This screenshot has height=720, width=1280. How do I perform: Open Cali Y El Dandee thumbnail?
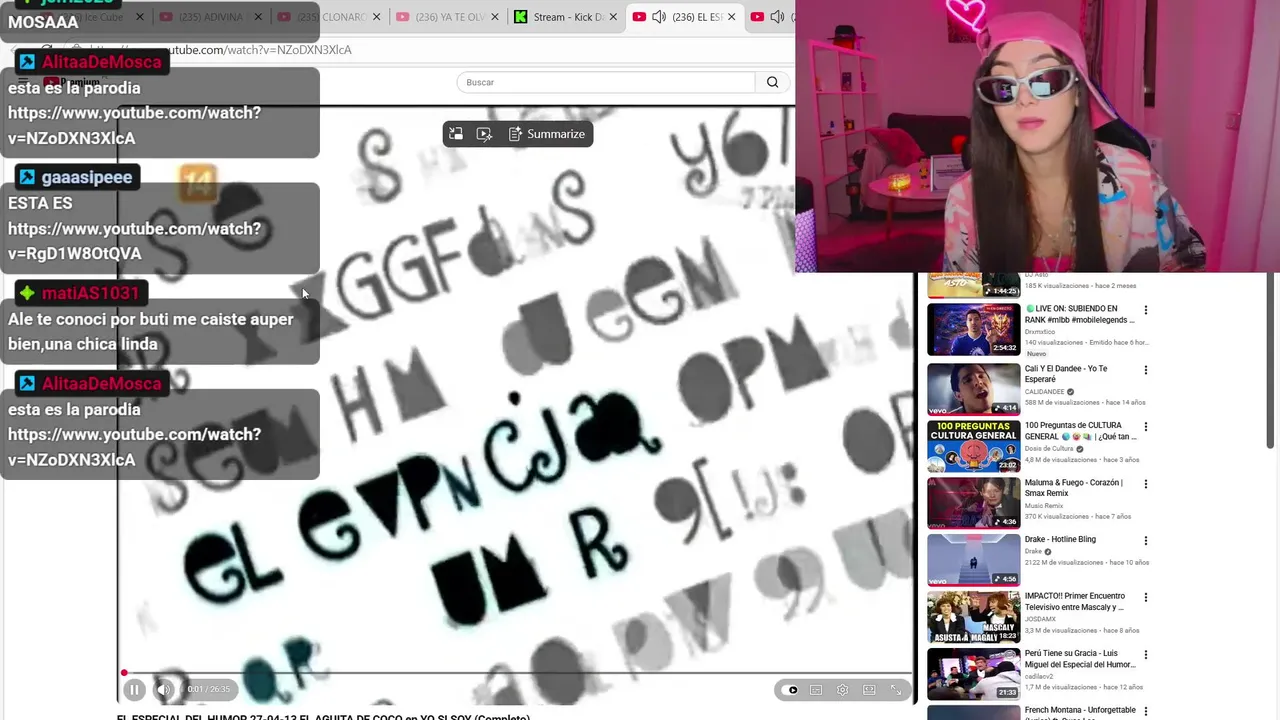[973, 388]
